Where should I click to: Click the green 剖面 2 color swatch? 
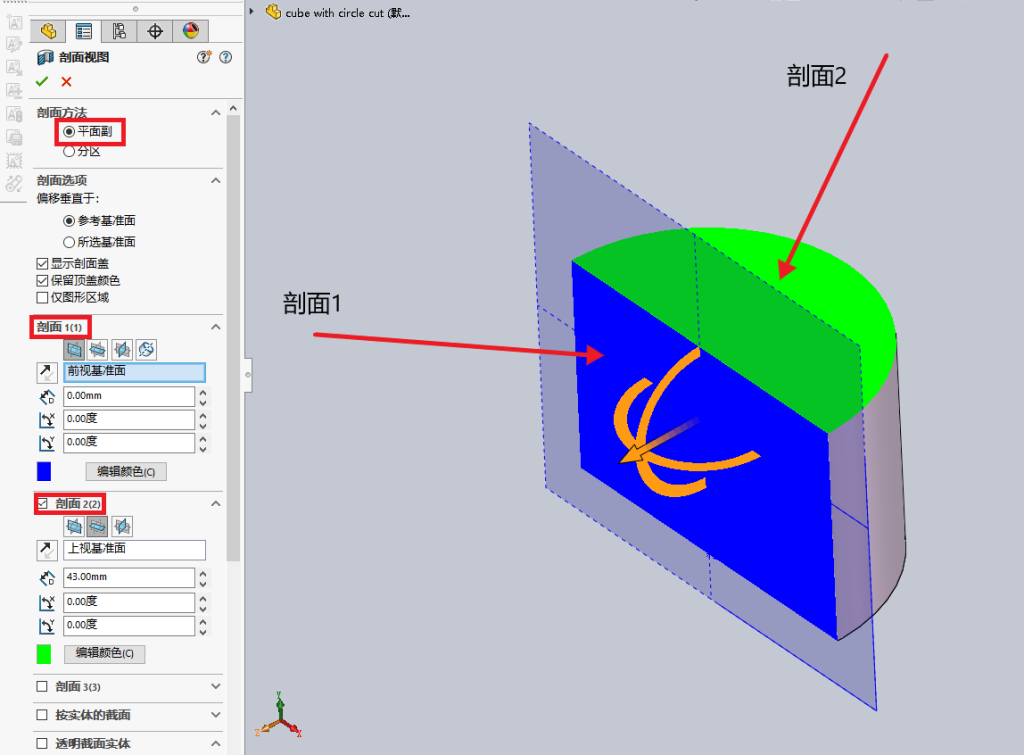coord(44,654)
